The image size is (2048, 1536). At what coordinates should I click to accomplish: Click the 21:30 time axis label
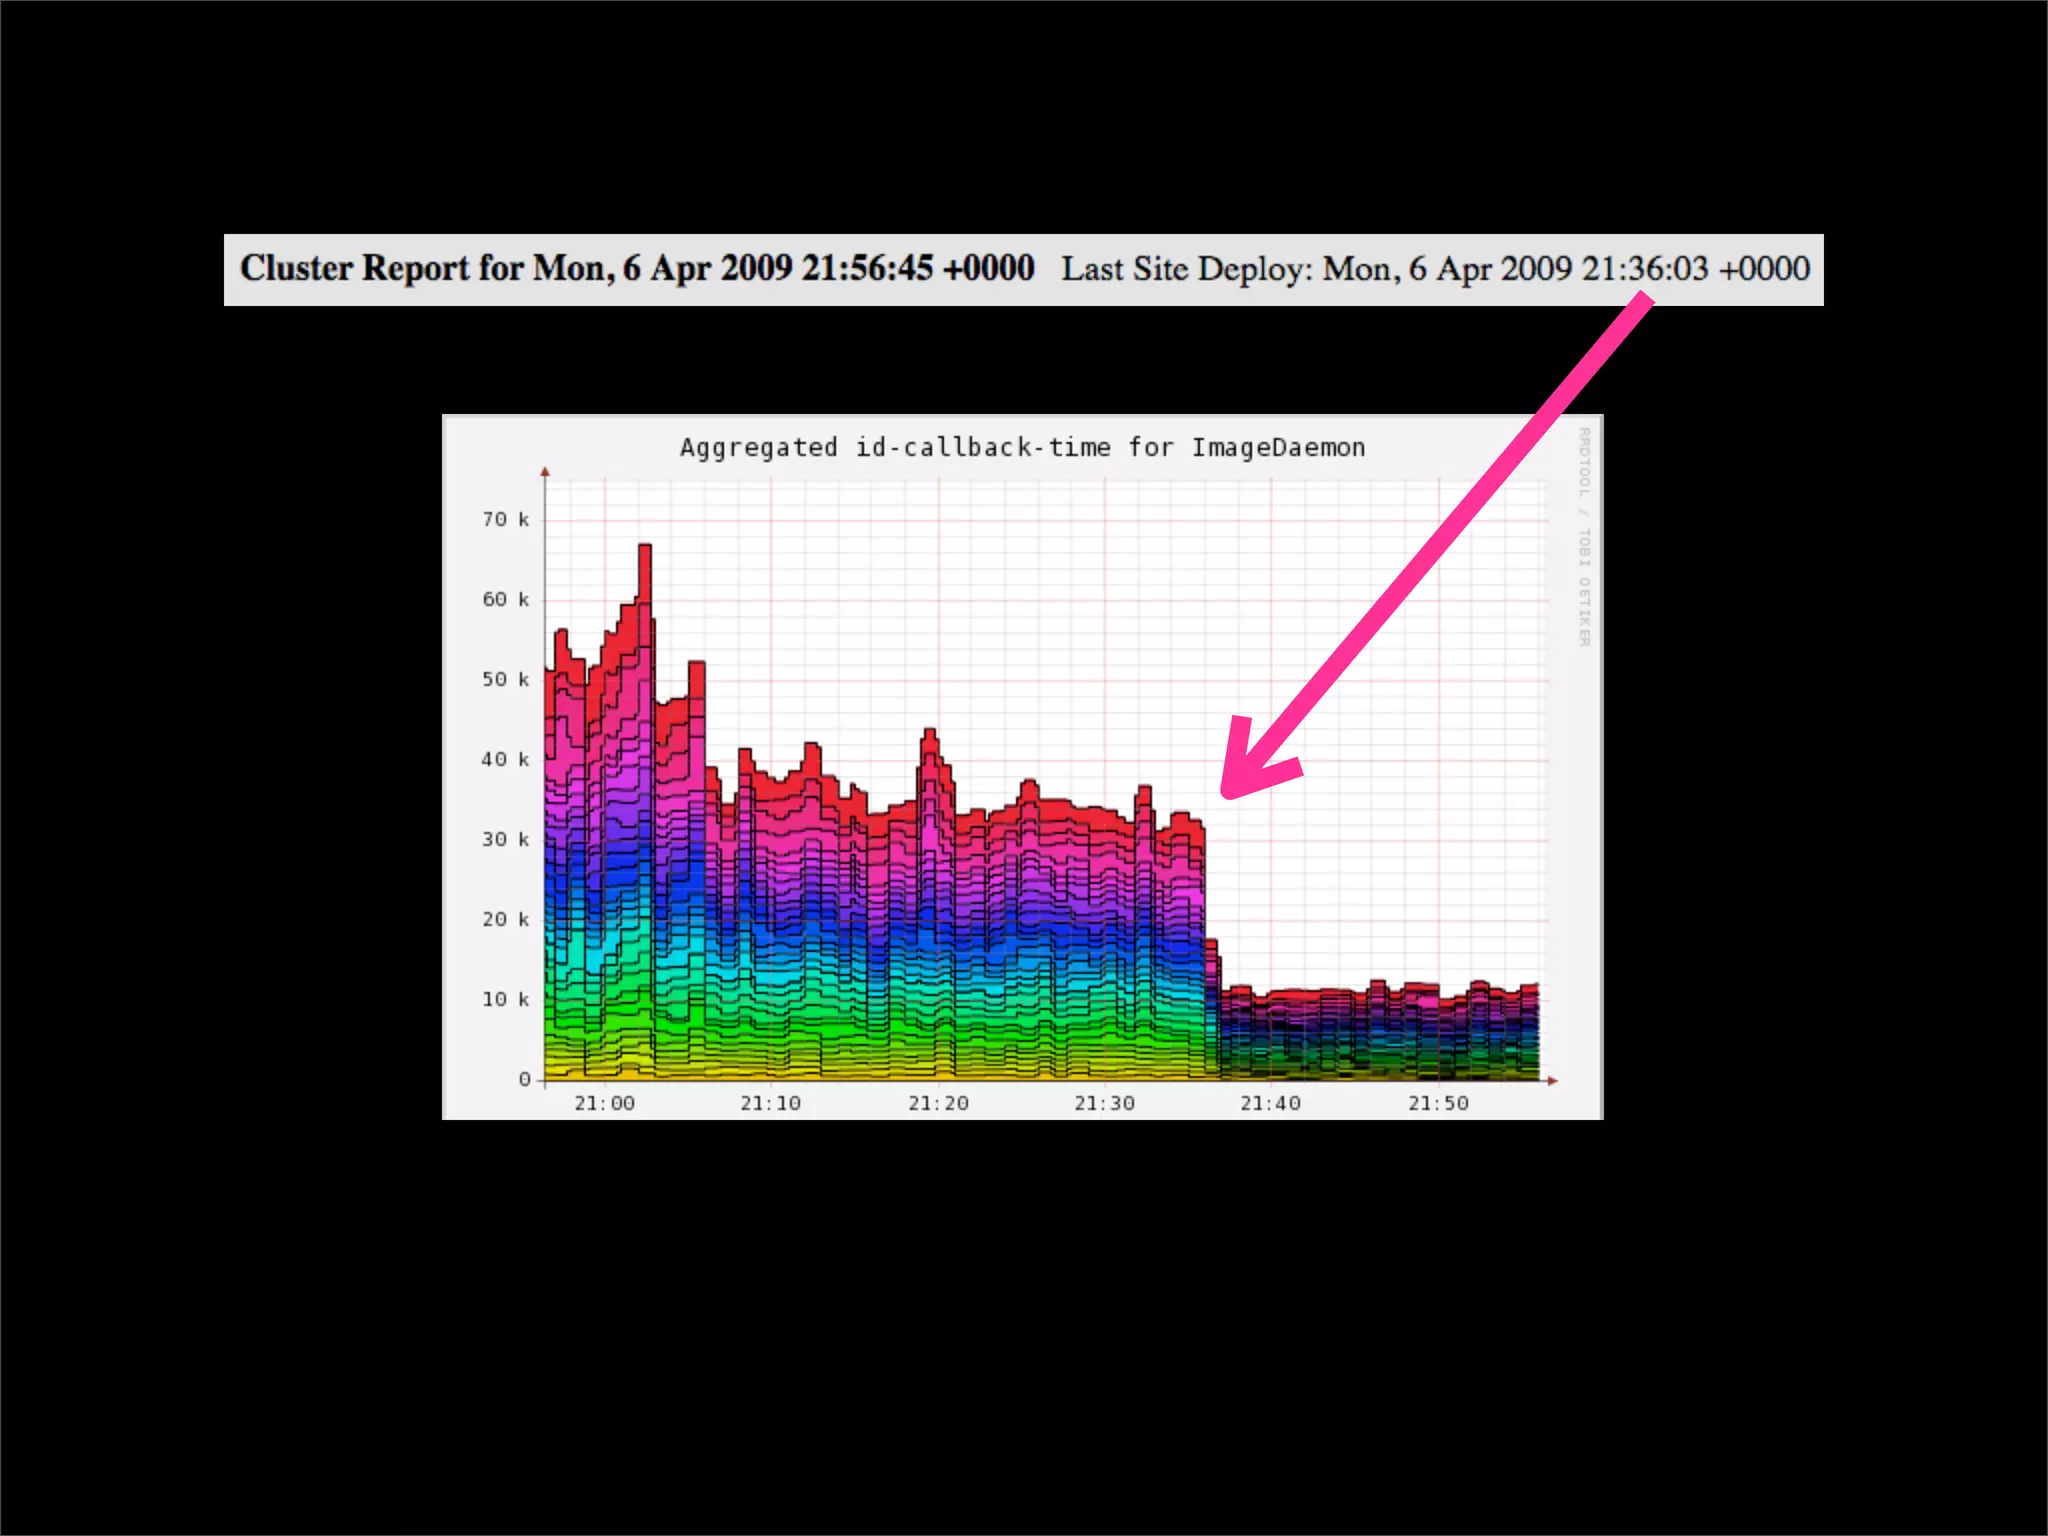tap(1104, 1103)
